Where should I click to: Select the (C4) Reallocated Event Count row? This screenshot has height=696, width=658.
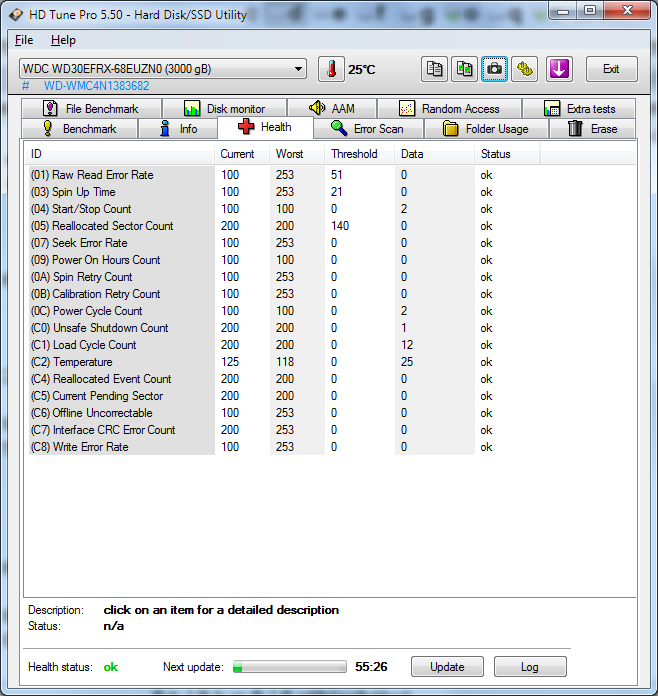pyautogui.click(x=284, y=379)
